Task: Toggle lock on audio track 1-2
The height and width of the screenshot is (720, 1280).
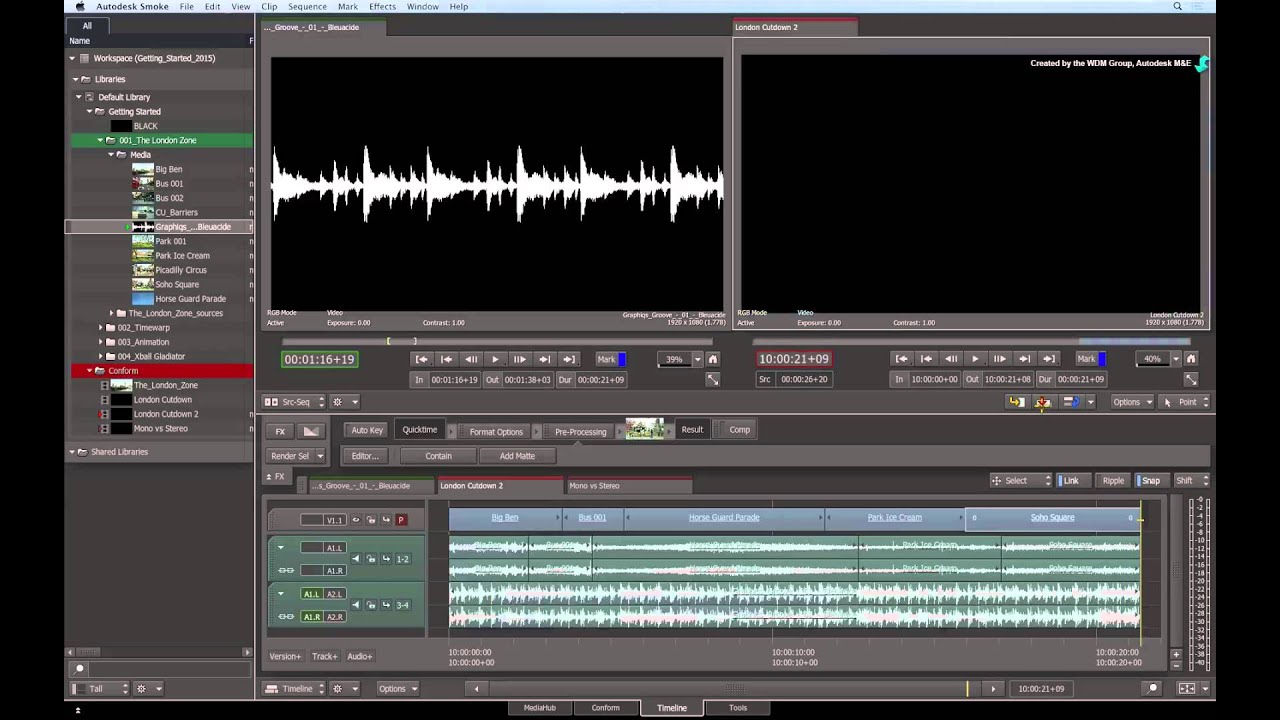Action: pyautogui.click(x=371, y=559)
